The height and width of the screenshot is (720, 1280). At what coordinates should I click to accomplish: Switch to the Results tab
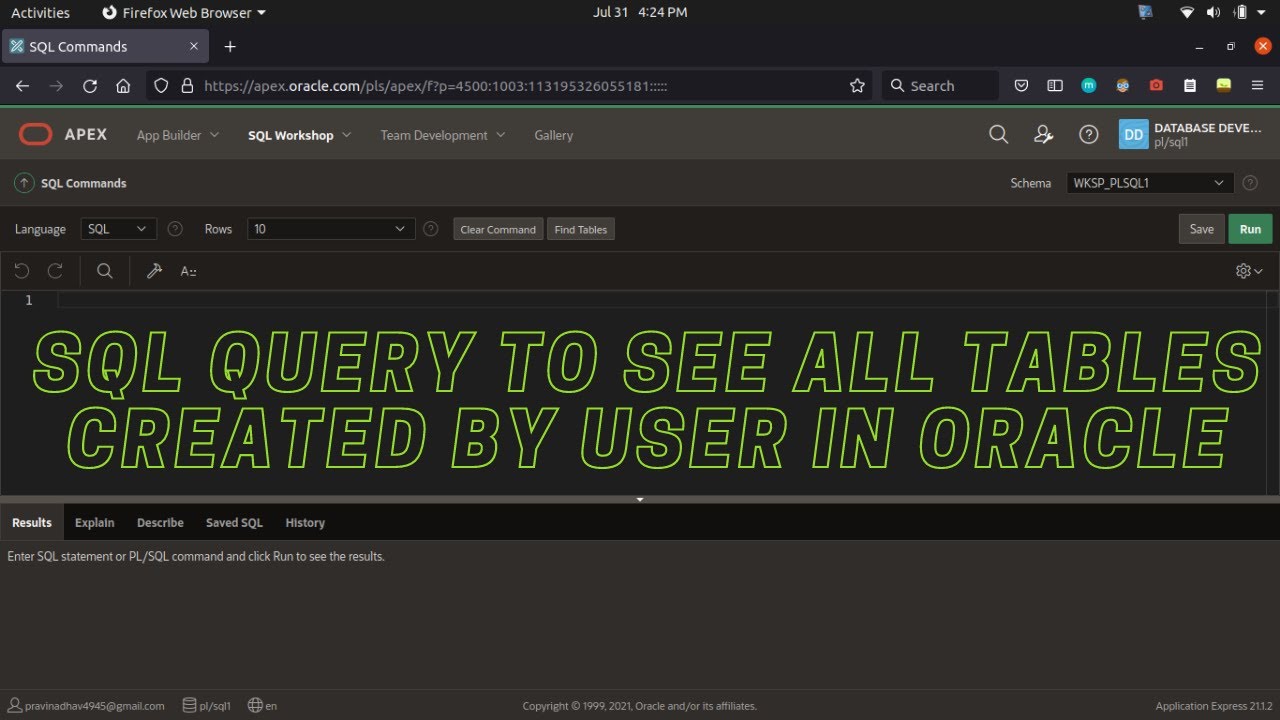click(x=32, y=523)
